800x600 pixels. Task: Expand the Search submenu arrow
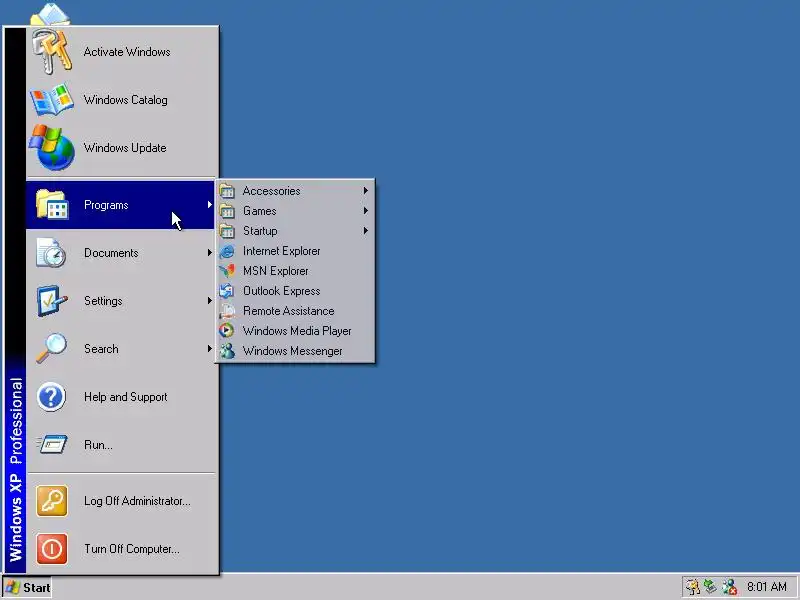click(209, 348)
